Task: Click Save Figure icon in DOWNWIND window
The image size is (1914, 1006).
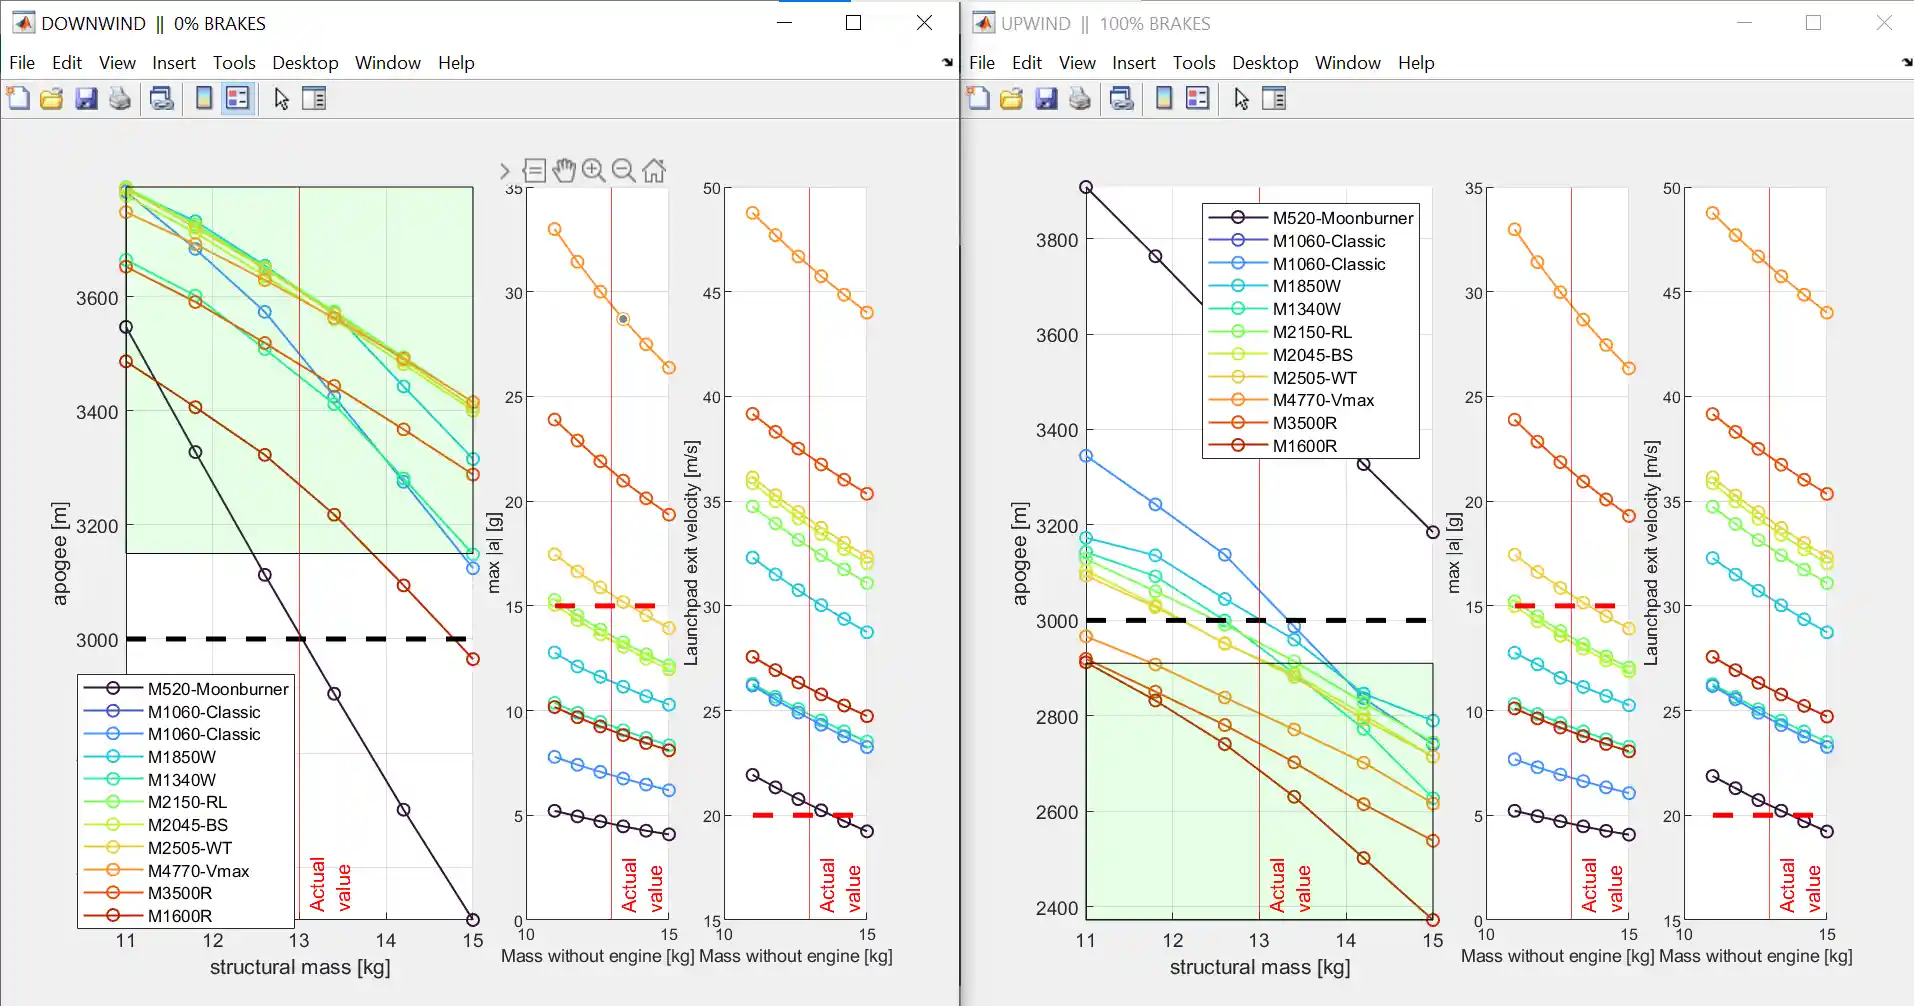Action: (86, 98)
